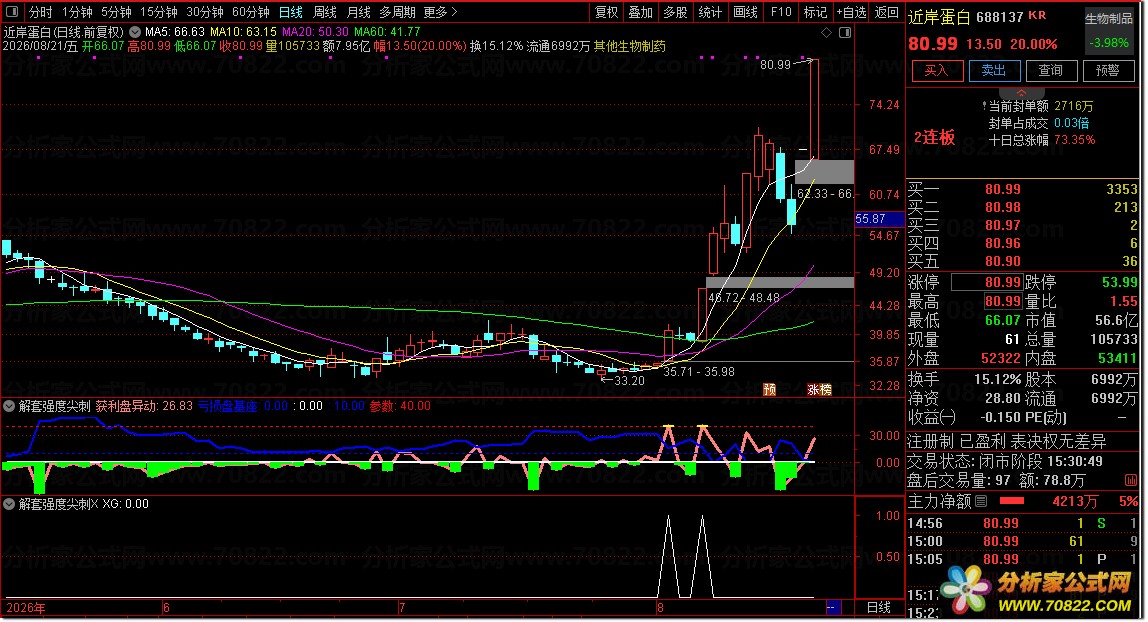Click the 返回 back button
1148x622 pixels.
(886, 12)
